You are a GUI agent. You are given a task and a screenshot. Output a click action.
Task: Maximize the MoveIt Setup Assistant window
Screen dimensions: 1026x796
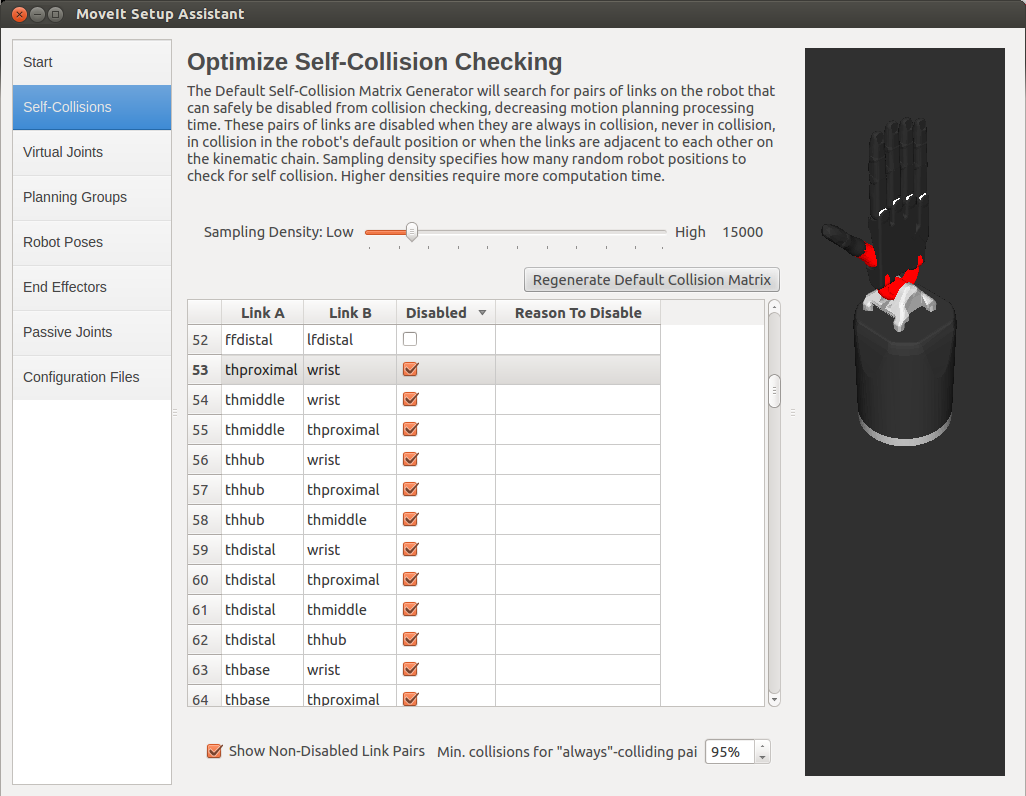pyautogui.click(x=56, y=14)
